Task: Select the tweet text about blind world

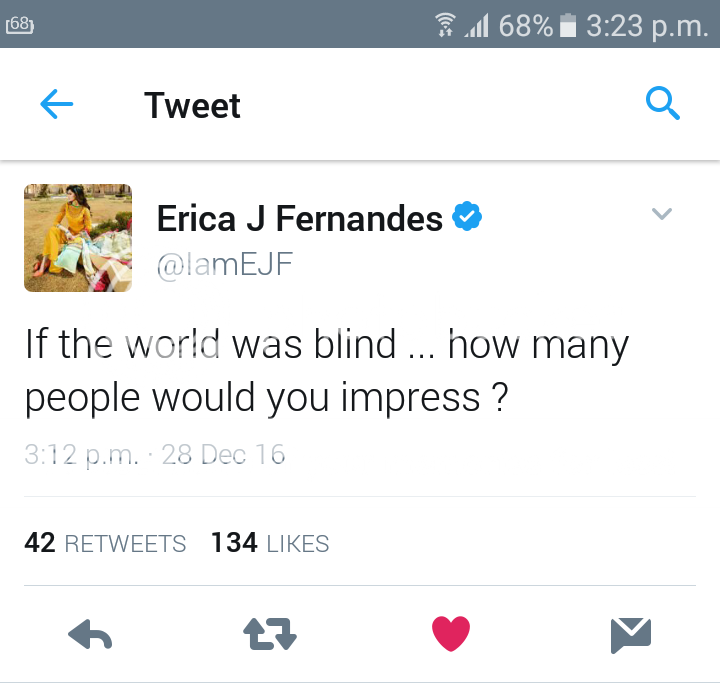Action: click(x=326, y=371)
